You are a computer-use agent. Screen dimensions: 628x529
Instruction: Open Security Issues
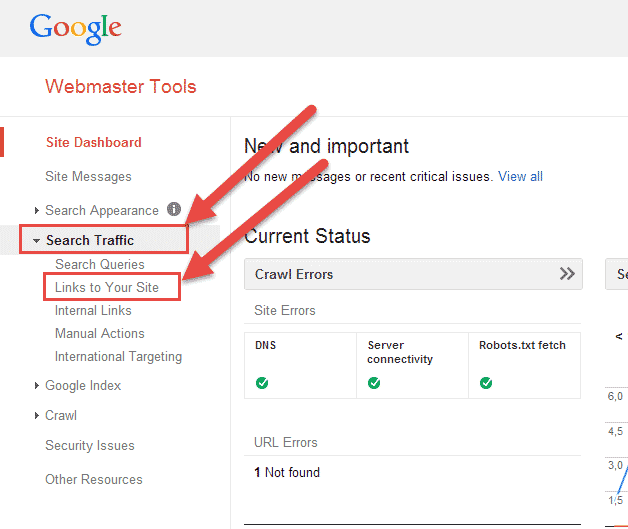pyautogui.click(x=90, y=445)
